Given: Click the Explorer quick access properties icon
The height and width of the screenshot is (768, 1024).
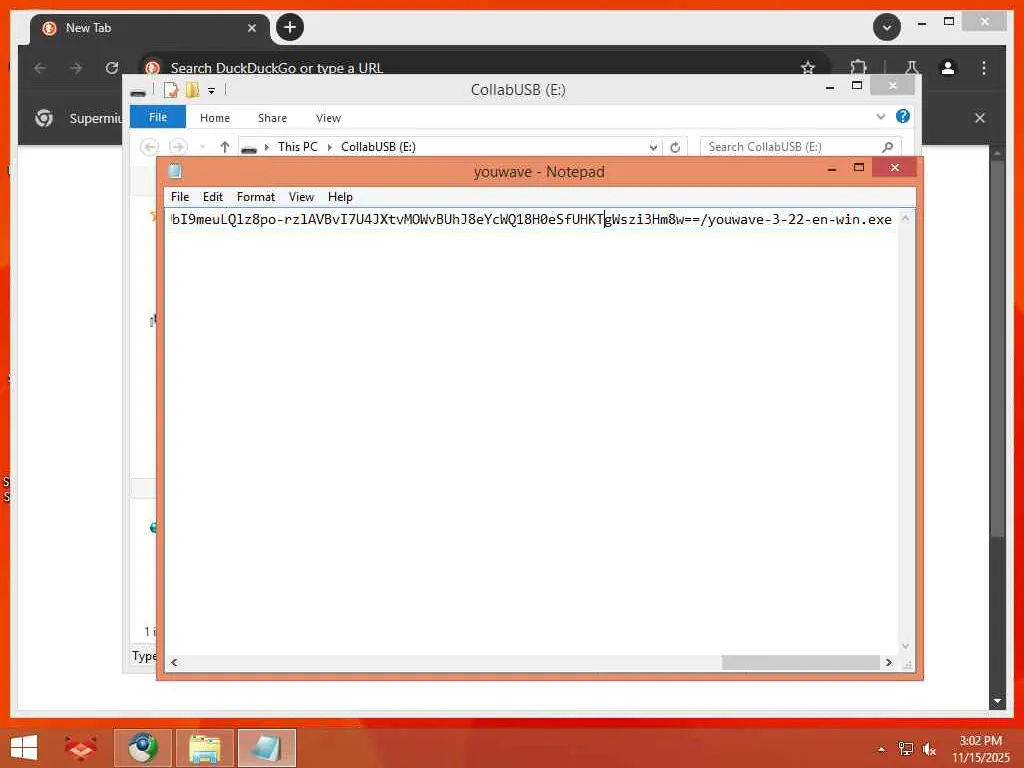Looking at the screenshot, I should (170, 90).
